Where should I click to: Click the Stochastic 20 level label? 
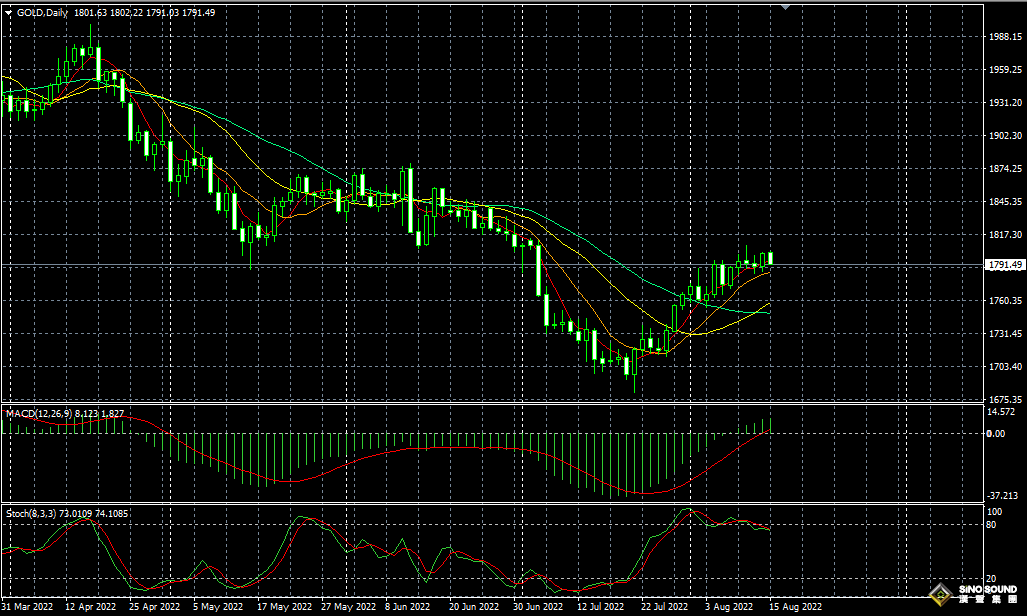993,579
